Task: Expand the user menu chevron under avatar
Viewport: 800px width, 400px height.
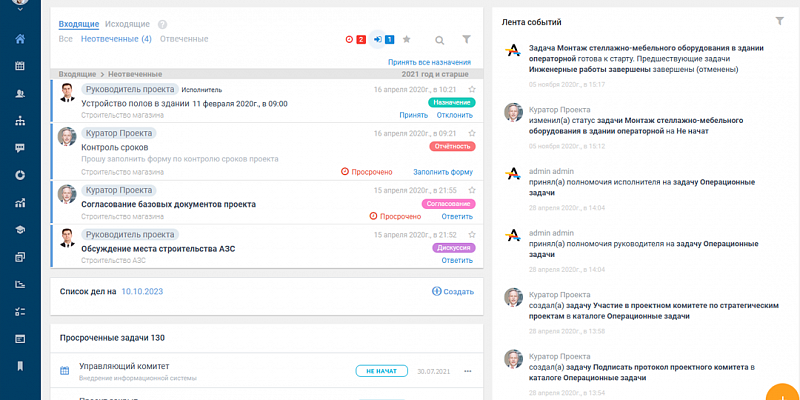Action: pos(20,10)
